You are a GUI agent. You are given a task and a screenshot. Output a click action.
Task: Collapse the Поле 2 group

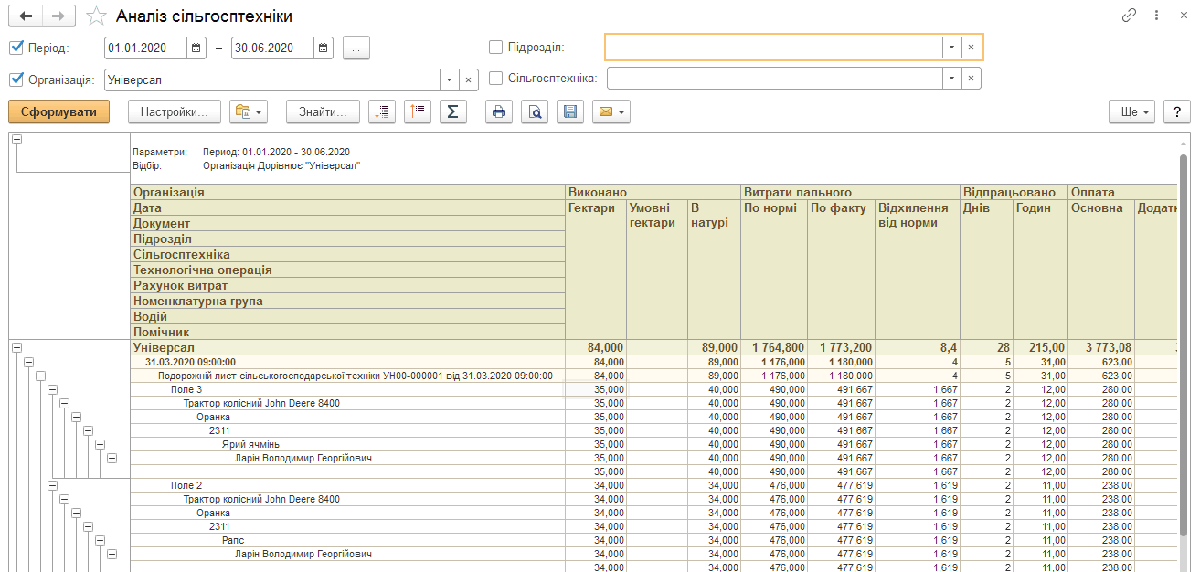pos(52,485)
